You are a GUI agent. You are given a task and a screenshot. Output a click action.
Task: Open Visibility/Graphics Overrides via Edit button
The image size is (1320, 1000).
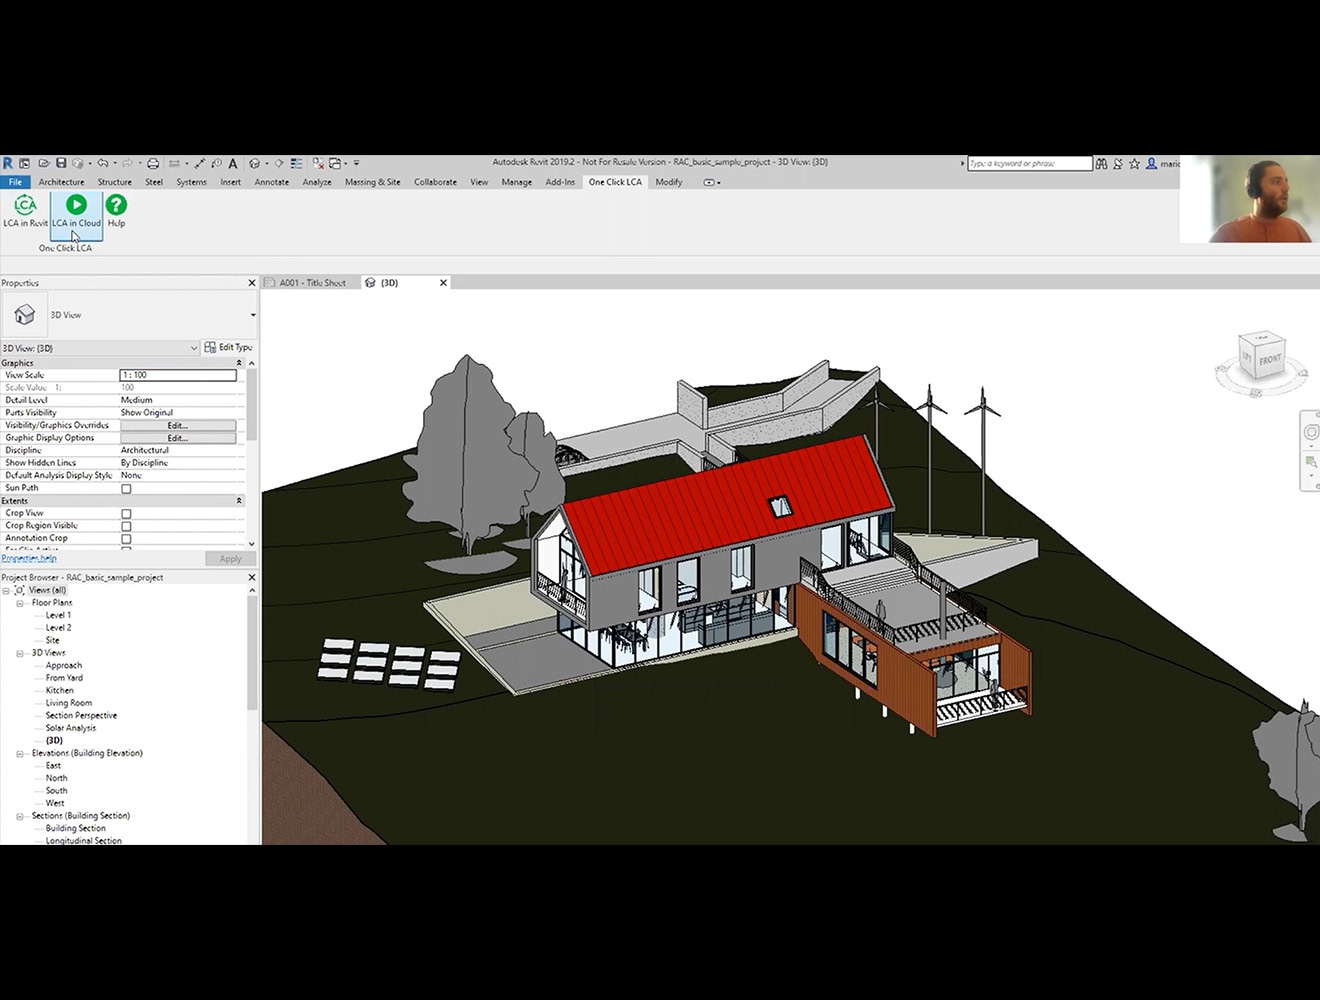tap(176, 424)
